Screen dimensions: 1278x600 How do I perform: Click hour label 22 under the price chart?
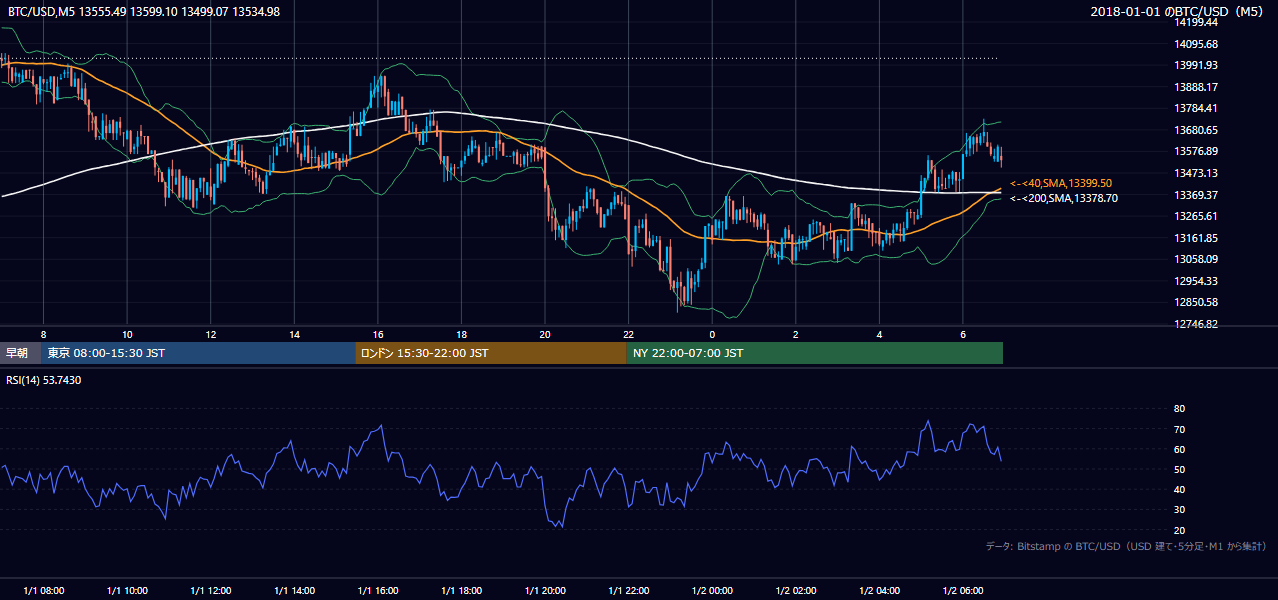[629, 334]
